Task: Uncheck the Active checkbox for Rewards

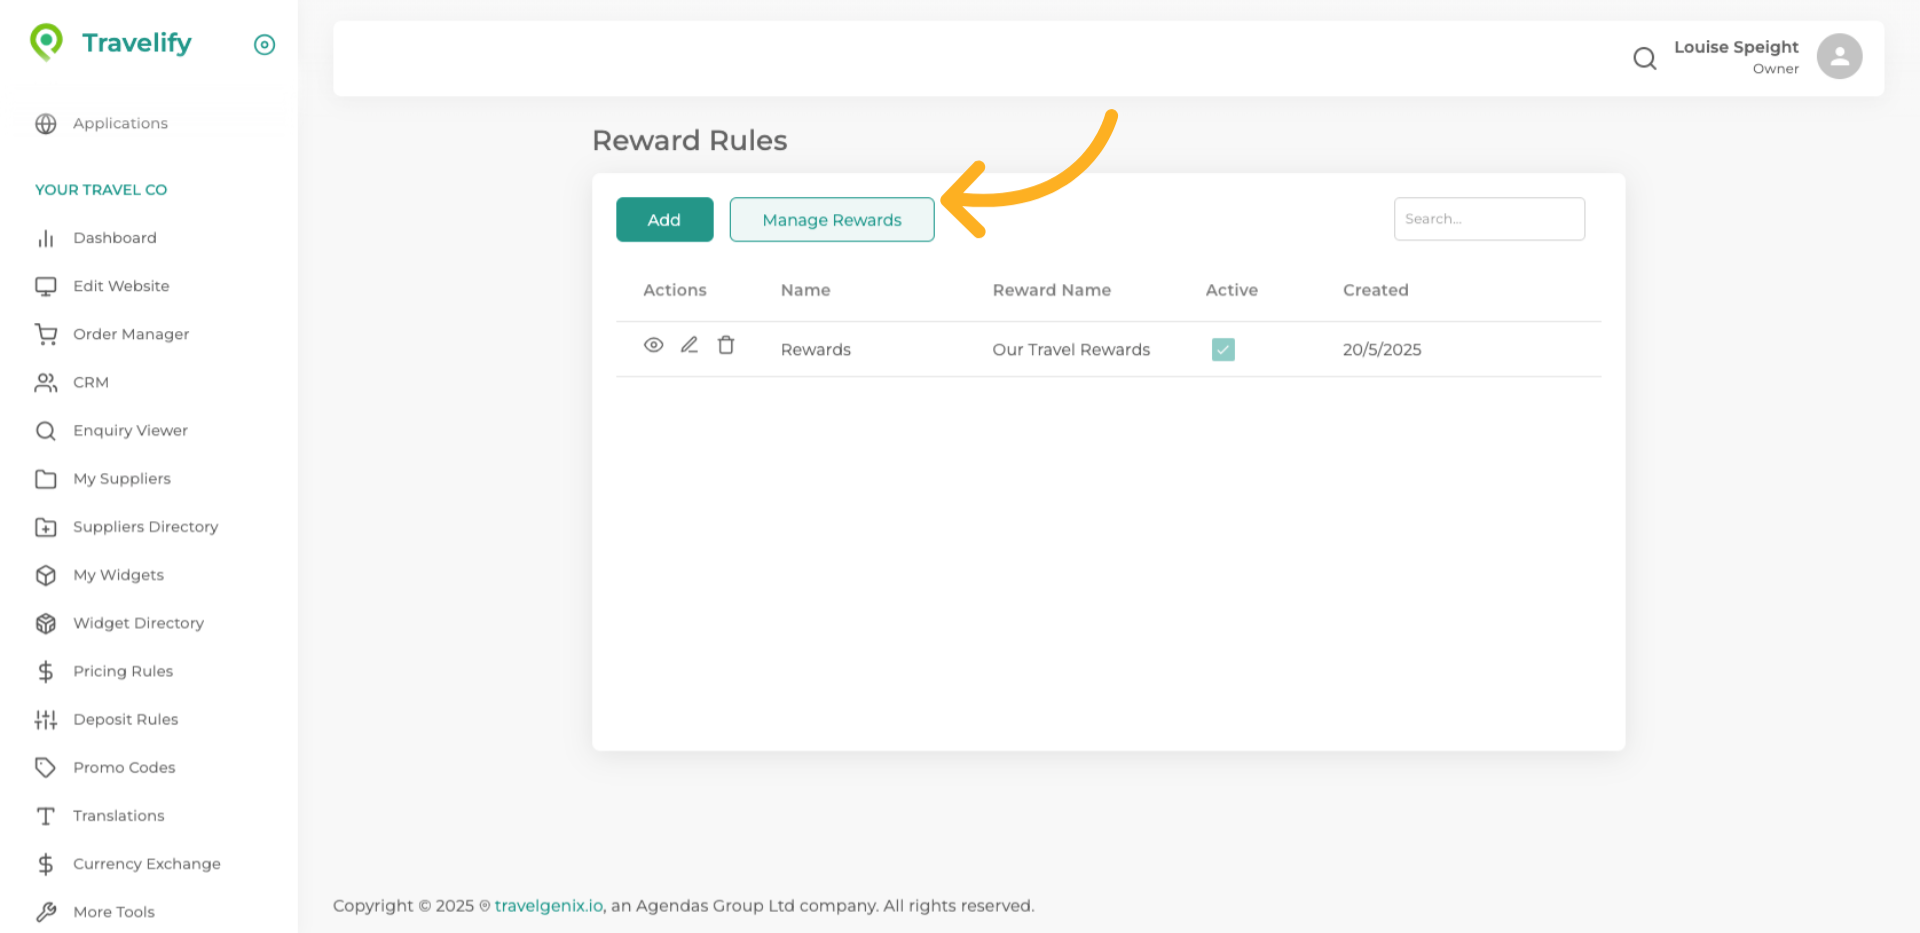Action: coord(1223,349)
